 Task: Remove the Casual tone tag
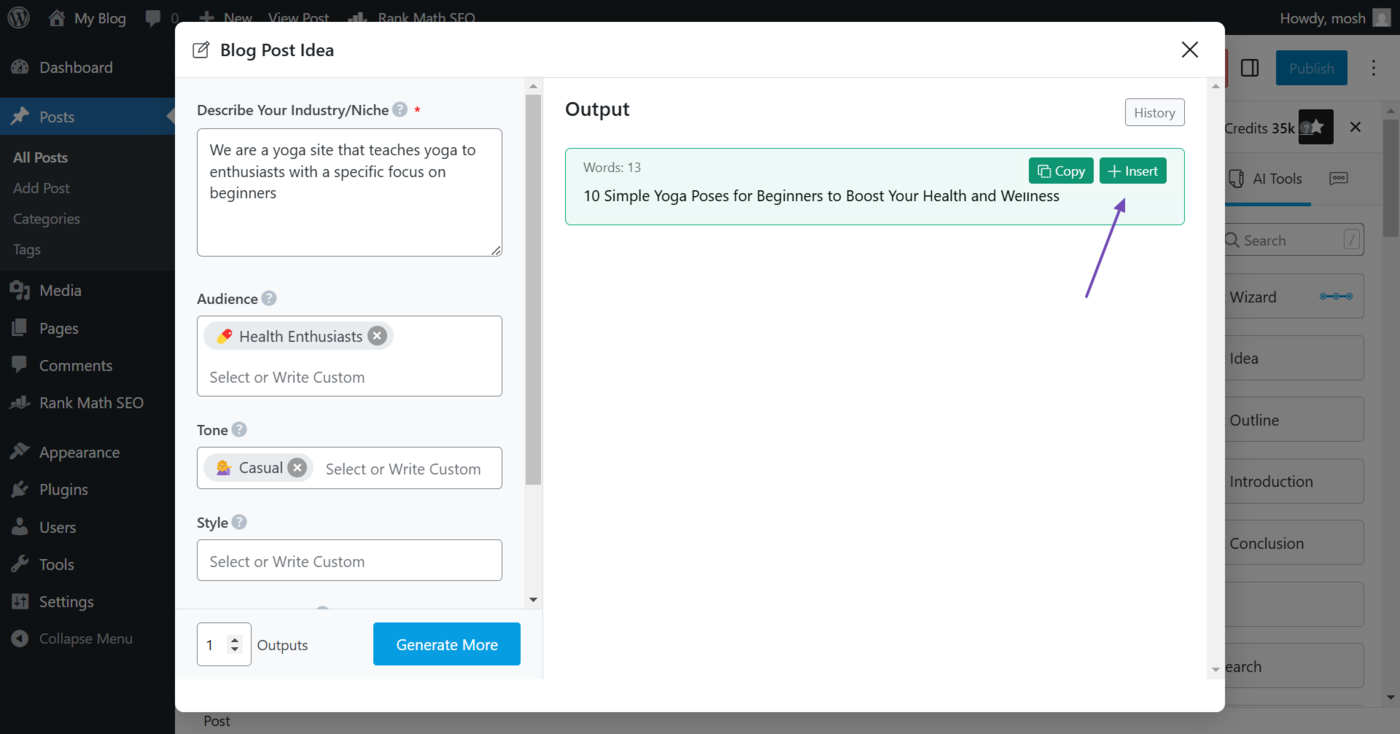[297, 467]
